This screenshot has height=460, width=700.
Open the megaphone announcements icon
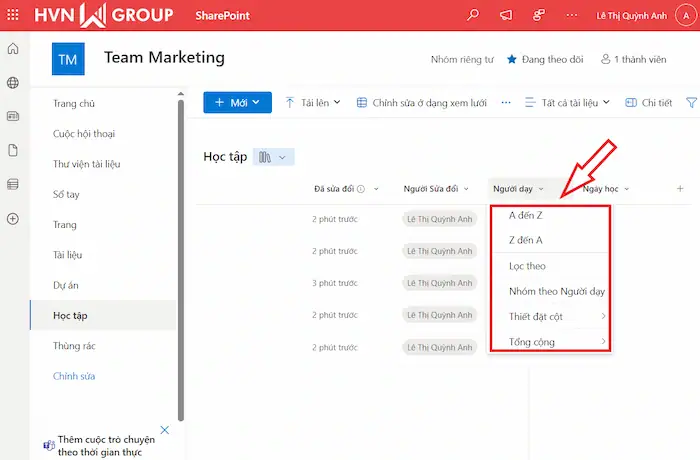506,15
